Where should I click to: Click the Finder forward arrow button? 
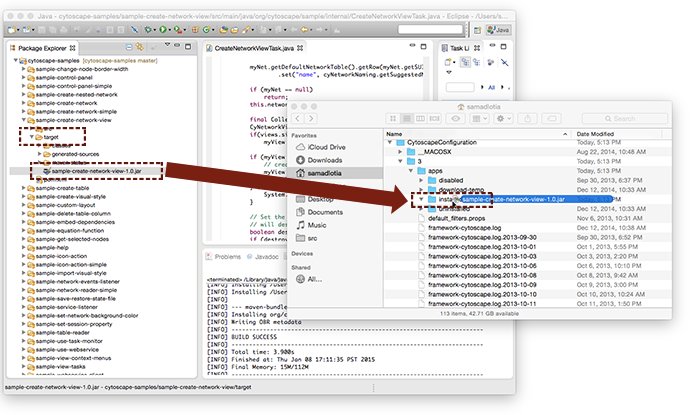point(311,119)
